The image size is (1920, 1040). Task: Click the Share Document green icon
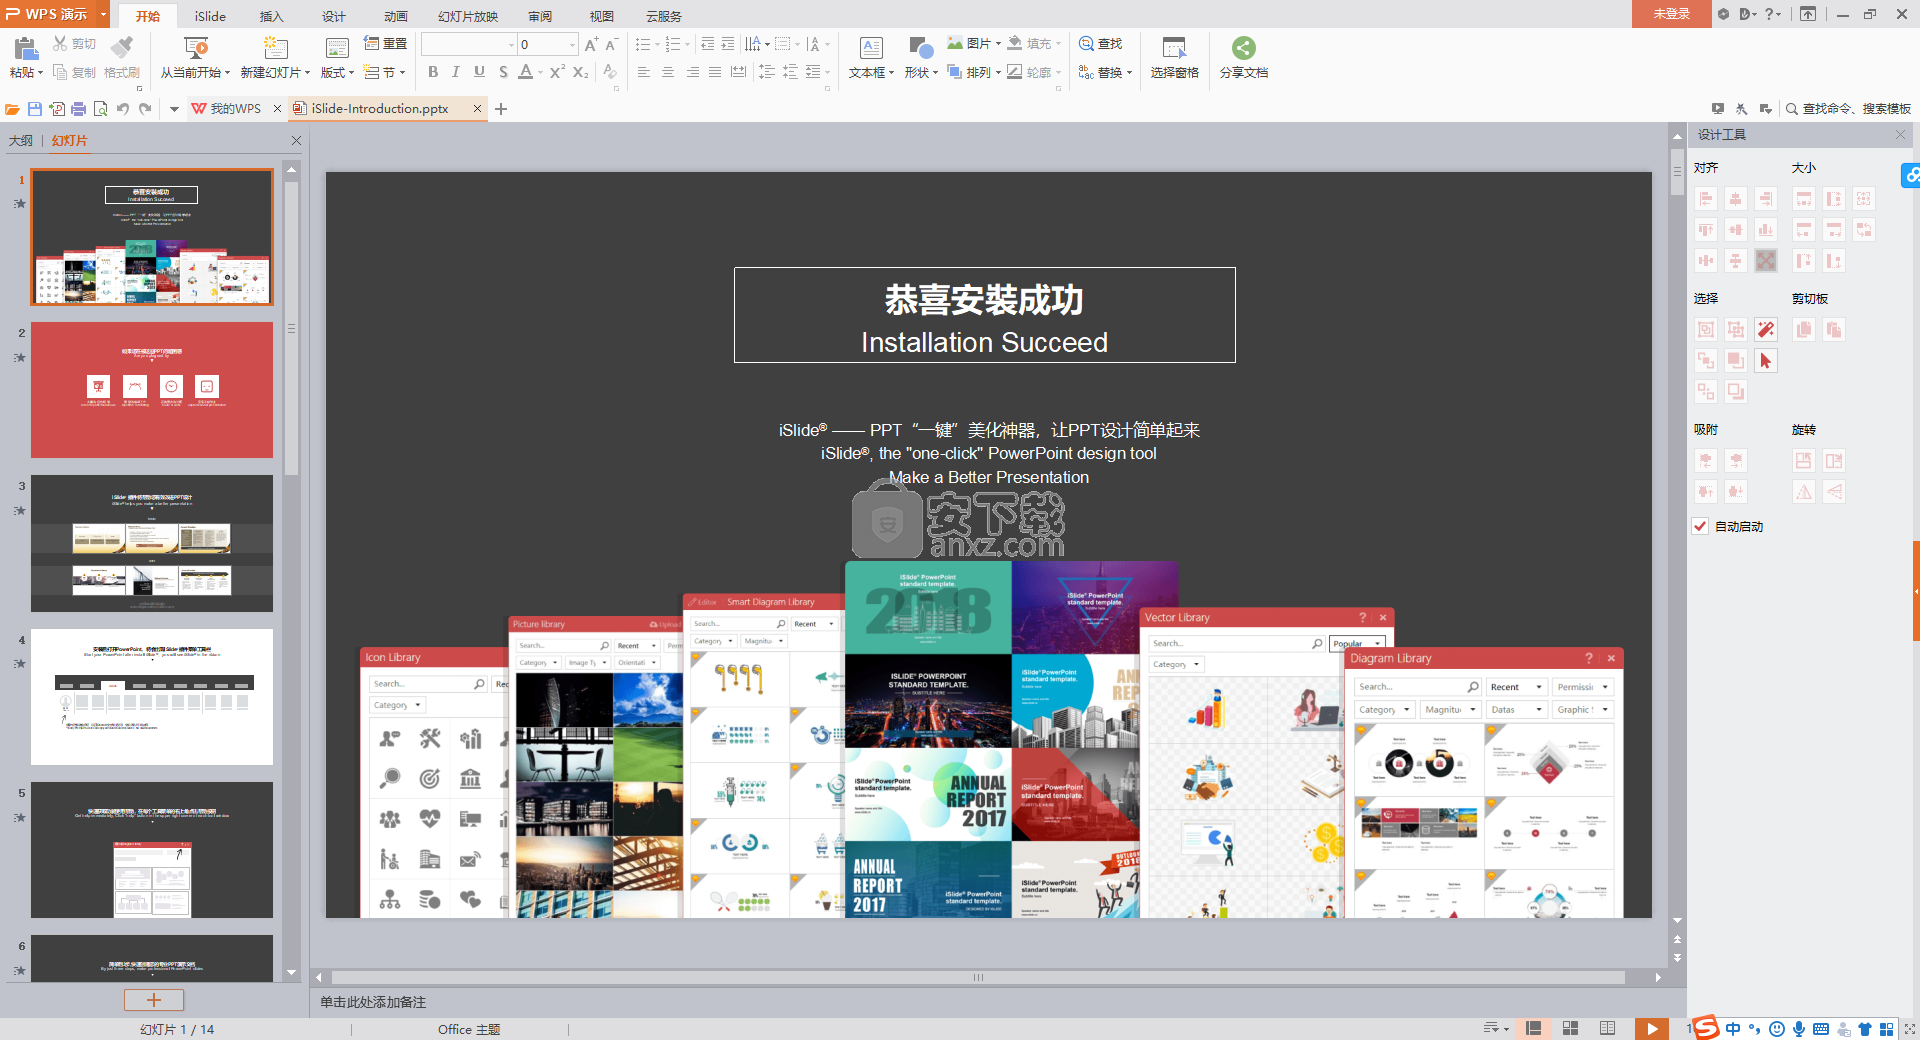[1243, 47]
